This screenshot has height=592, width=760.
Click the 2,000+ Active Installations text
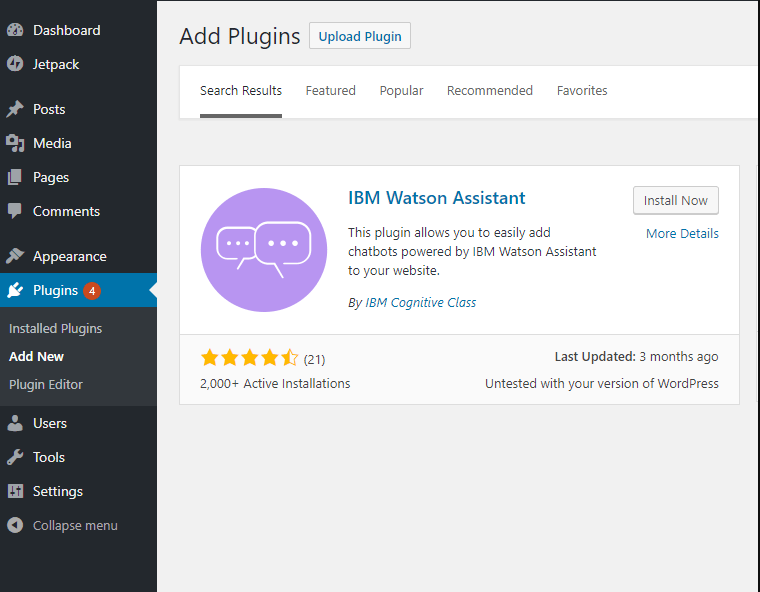click(x=275, y=384)
